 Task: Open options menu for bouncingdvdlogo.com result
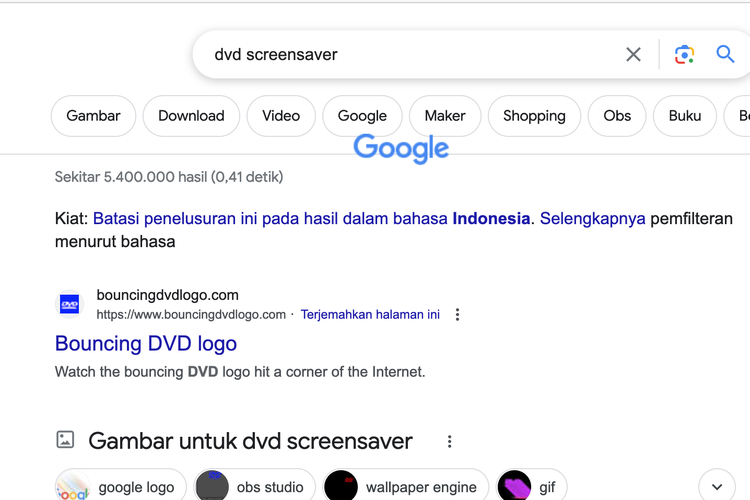point(457,314)
